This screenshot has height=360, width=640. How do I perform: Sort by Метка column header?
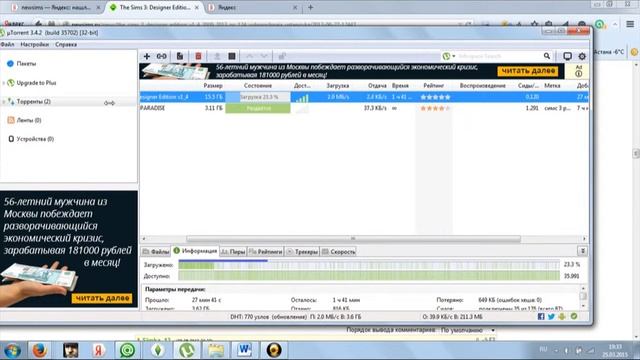tap(552, 86)
